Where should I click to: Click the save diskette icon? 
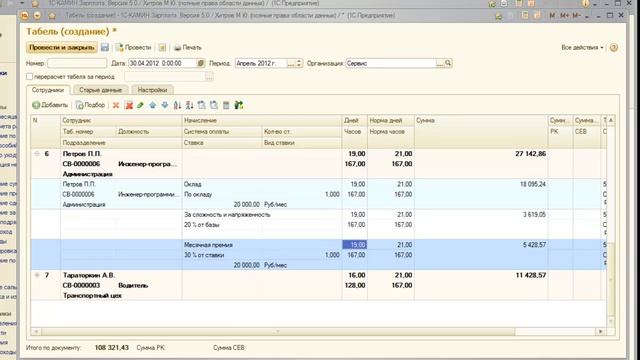coord(105,47)
